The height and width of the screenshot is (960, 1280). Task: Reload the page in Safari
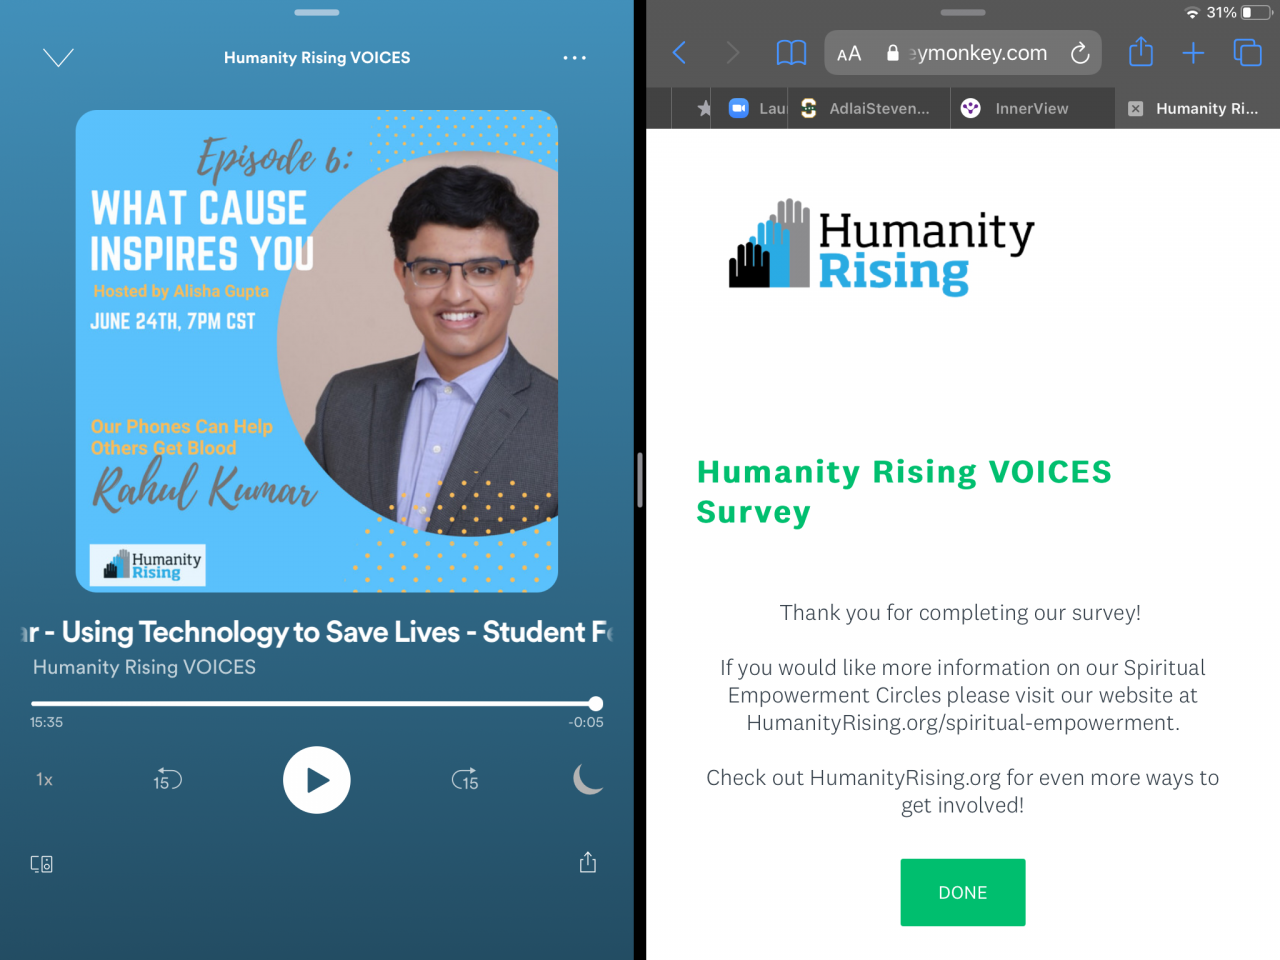pos(1080,53)
